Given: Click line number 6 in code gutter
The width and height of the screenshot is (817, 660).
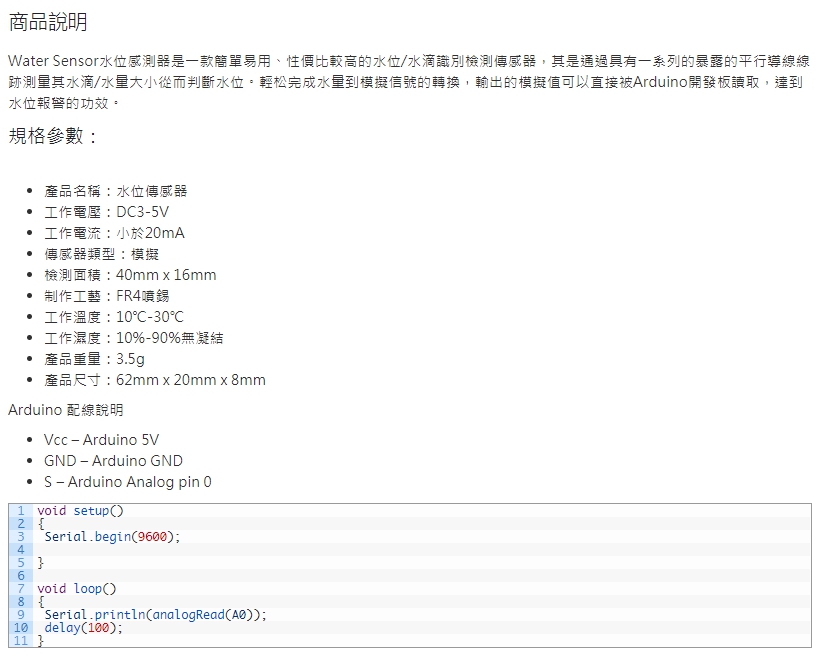Looking at the screenshot, I should click(x=21, y=576).
